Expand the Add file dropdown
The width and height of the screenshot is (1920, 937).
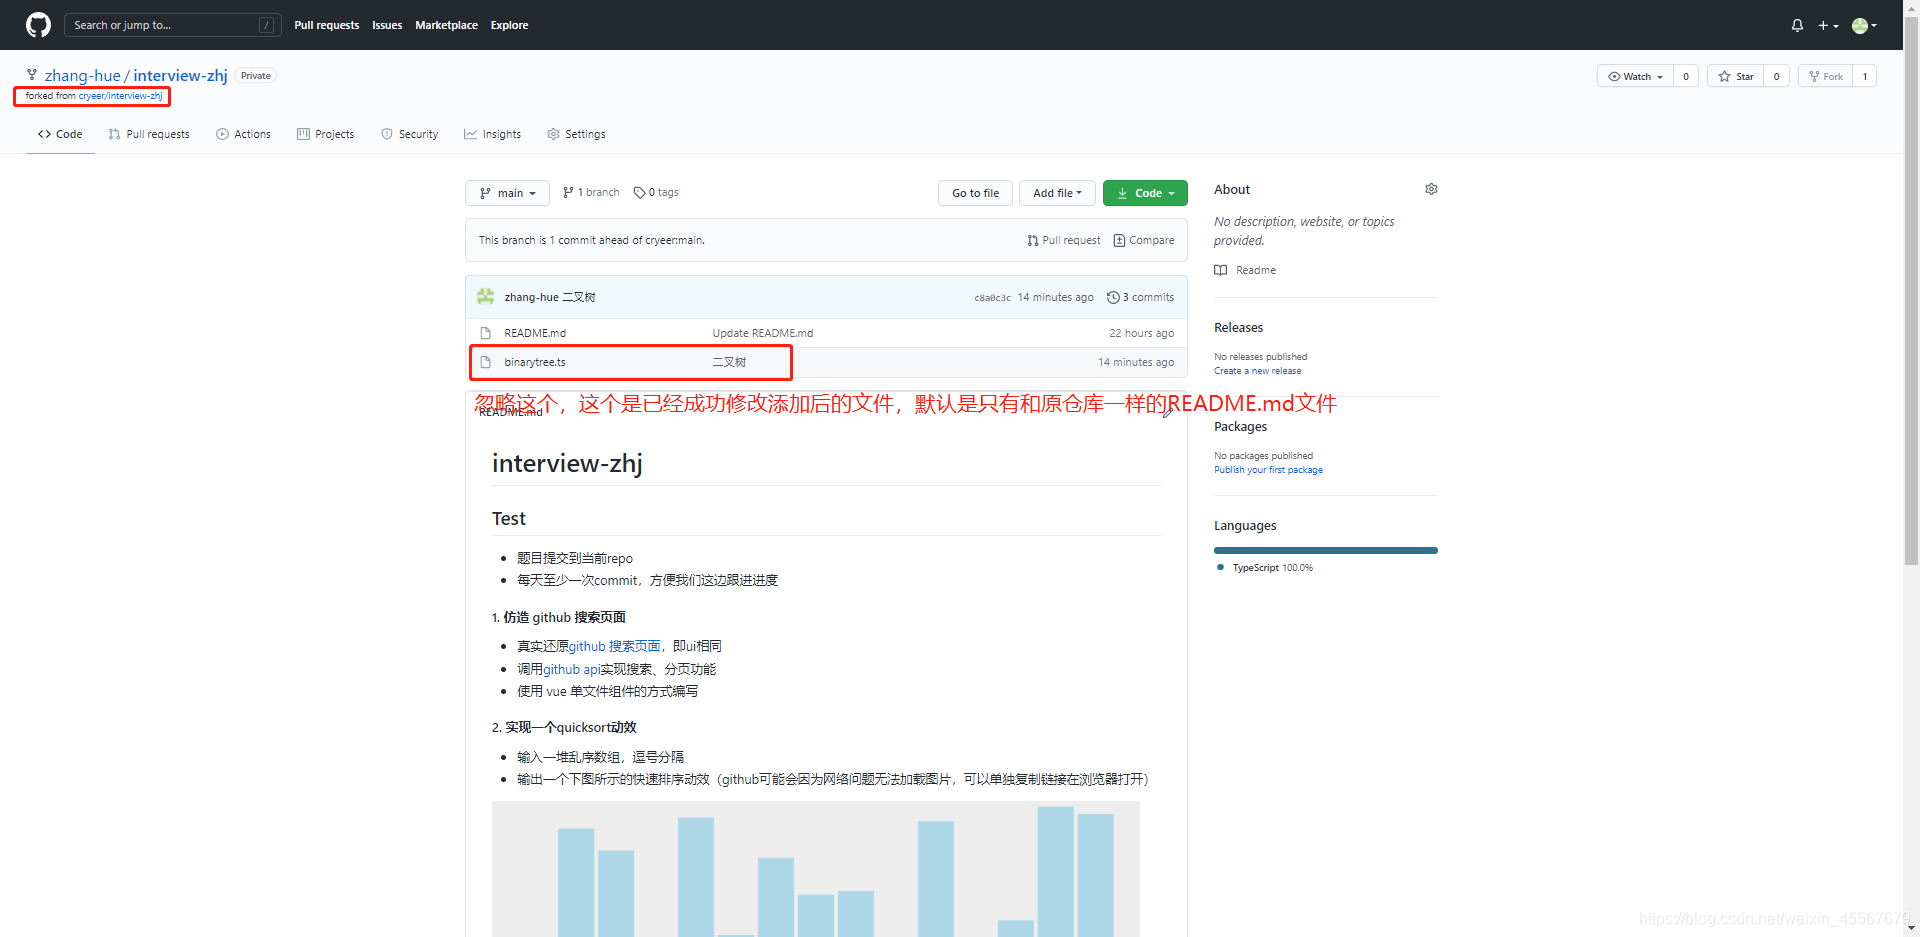1057,193
